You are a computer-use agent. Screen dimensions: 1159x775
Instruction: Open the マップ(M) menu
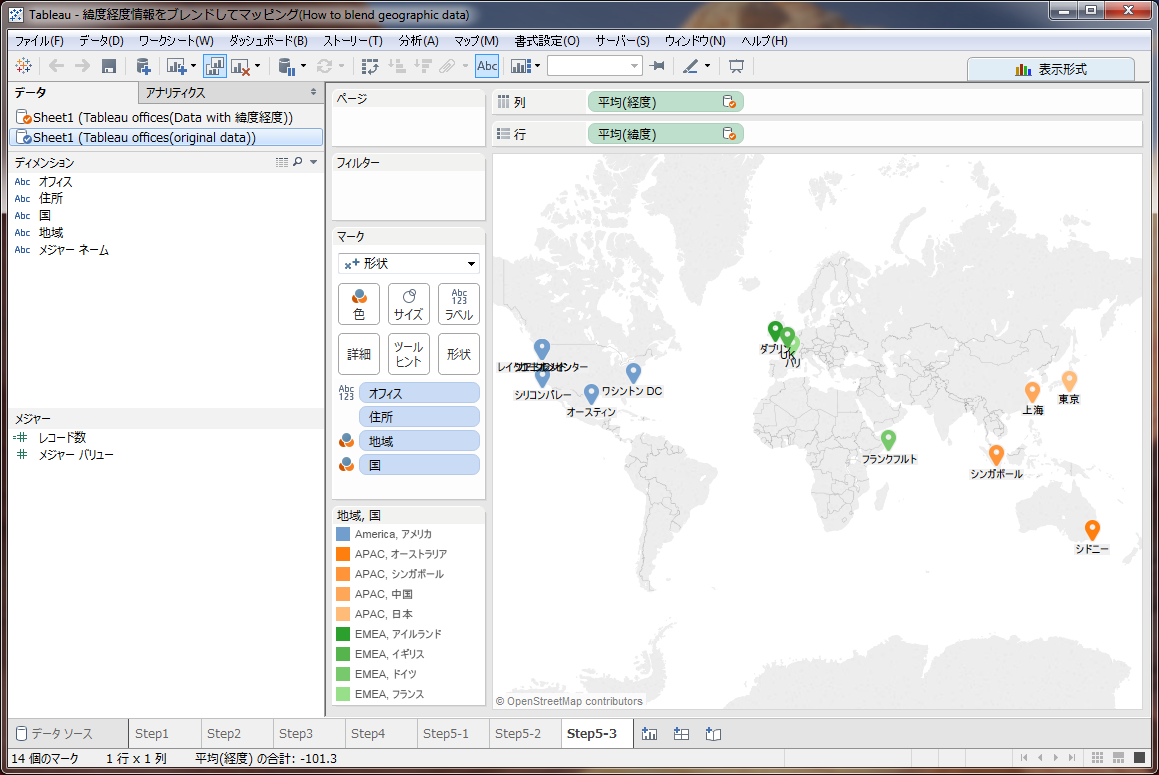pos(476,41)
